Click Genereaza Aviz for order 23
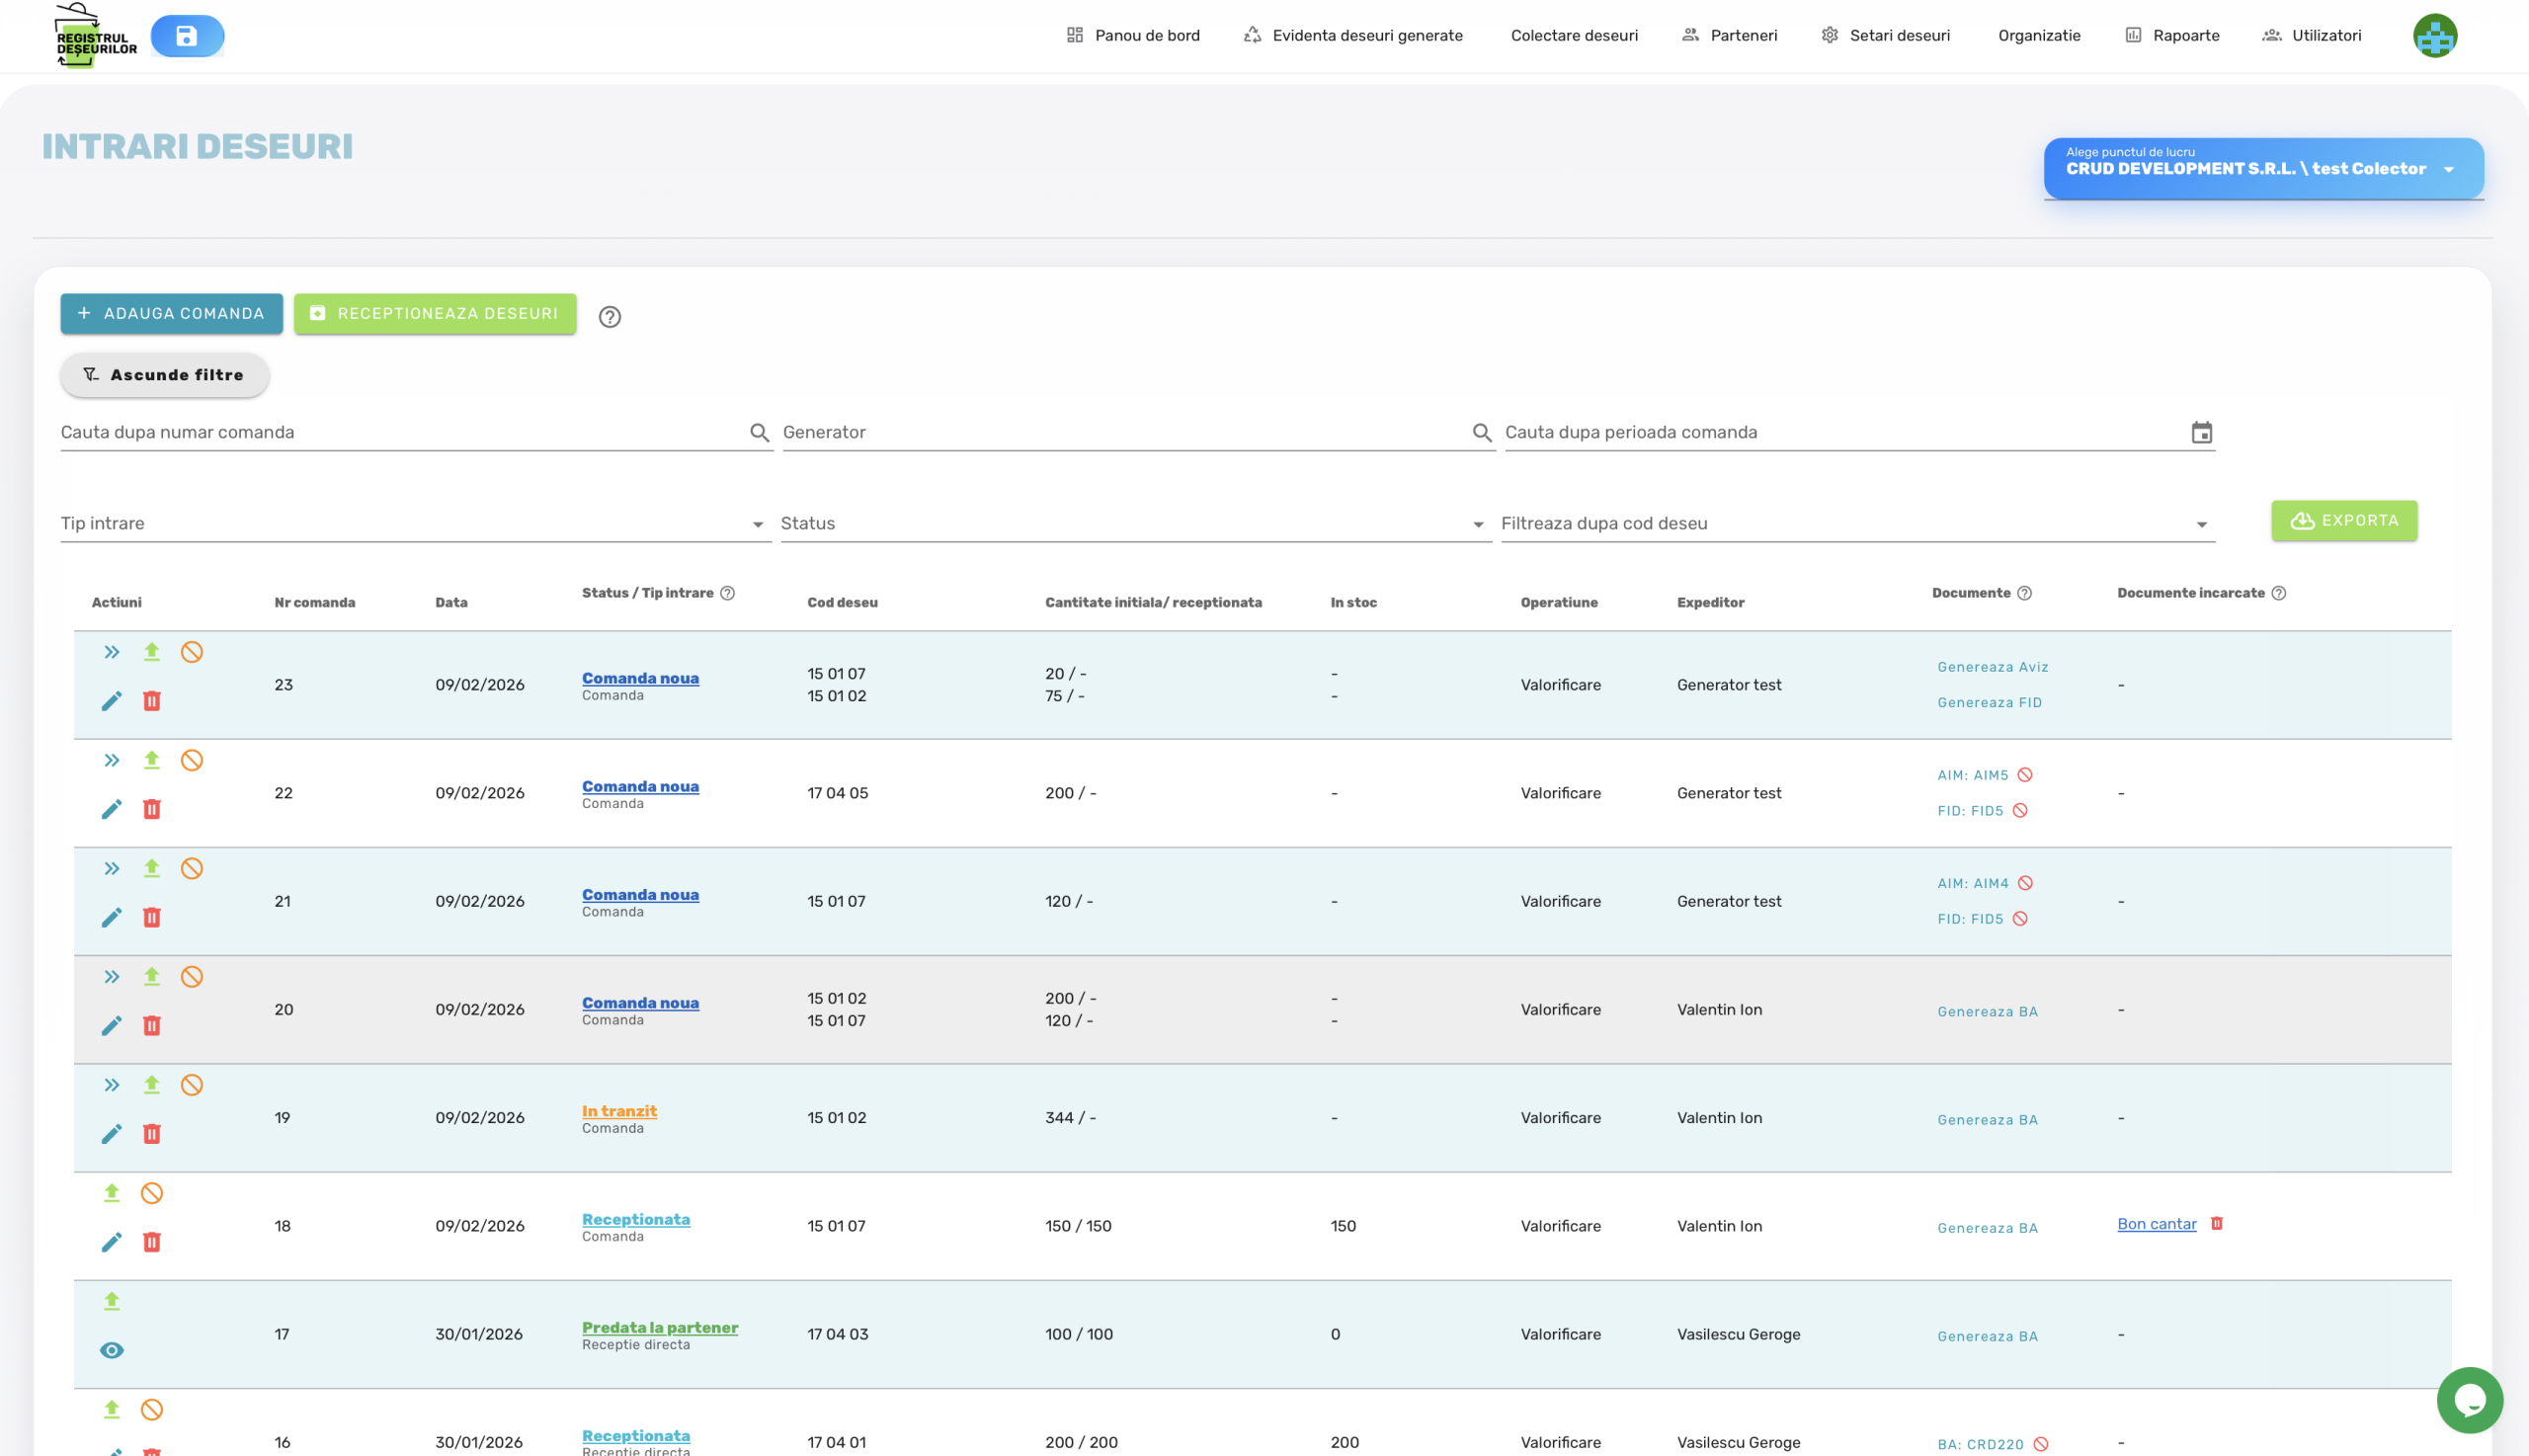This screenshot has width=2529, height=1456. coord(1992,667)
